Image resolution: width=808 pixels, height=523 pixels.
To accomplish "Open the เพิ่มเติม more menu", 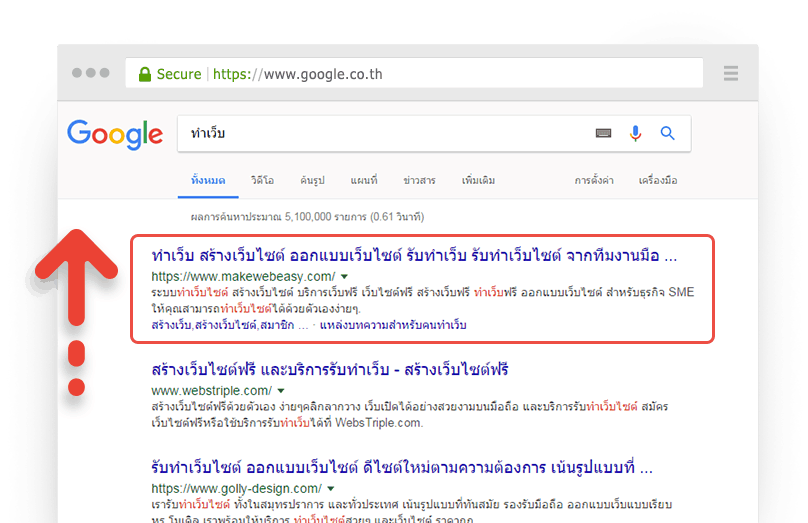I will click(x=478, y=181).
